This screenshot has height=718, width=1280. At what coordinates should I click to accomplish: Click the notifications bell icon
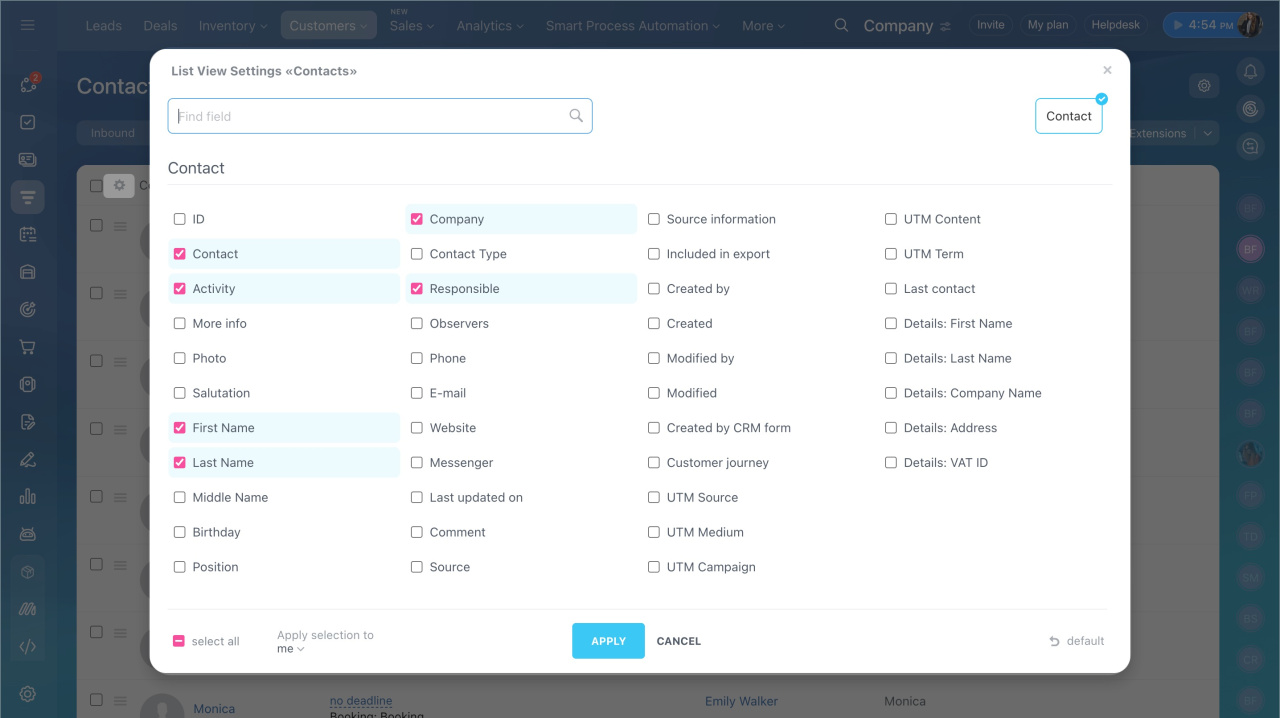tap(1250, 71)
